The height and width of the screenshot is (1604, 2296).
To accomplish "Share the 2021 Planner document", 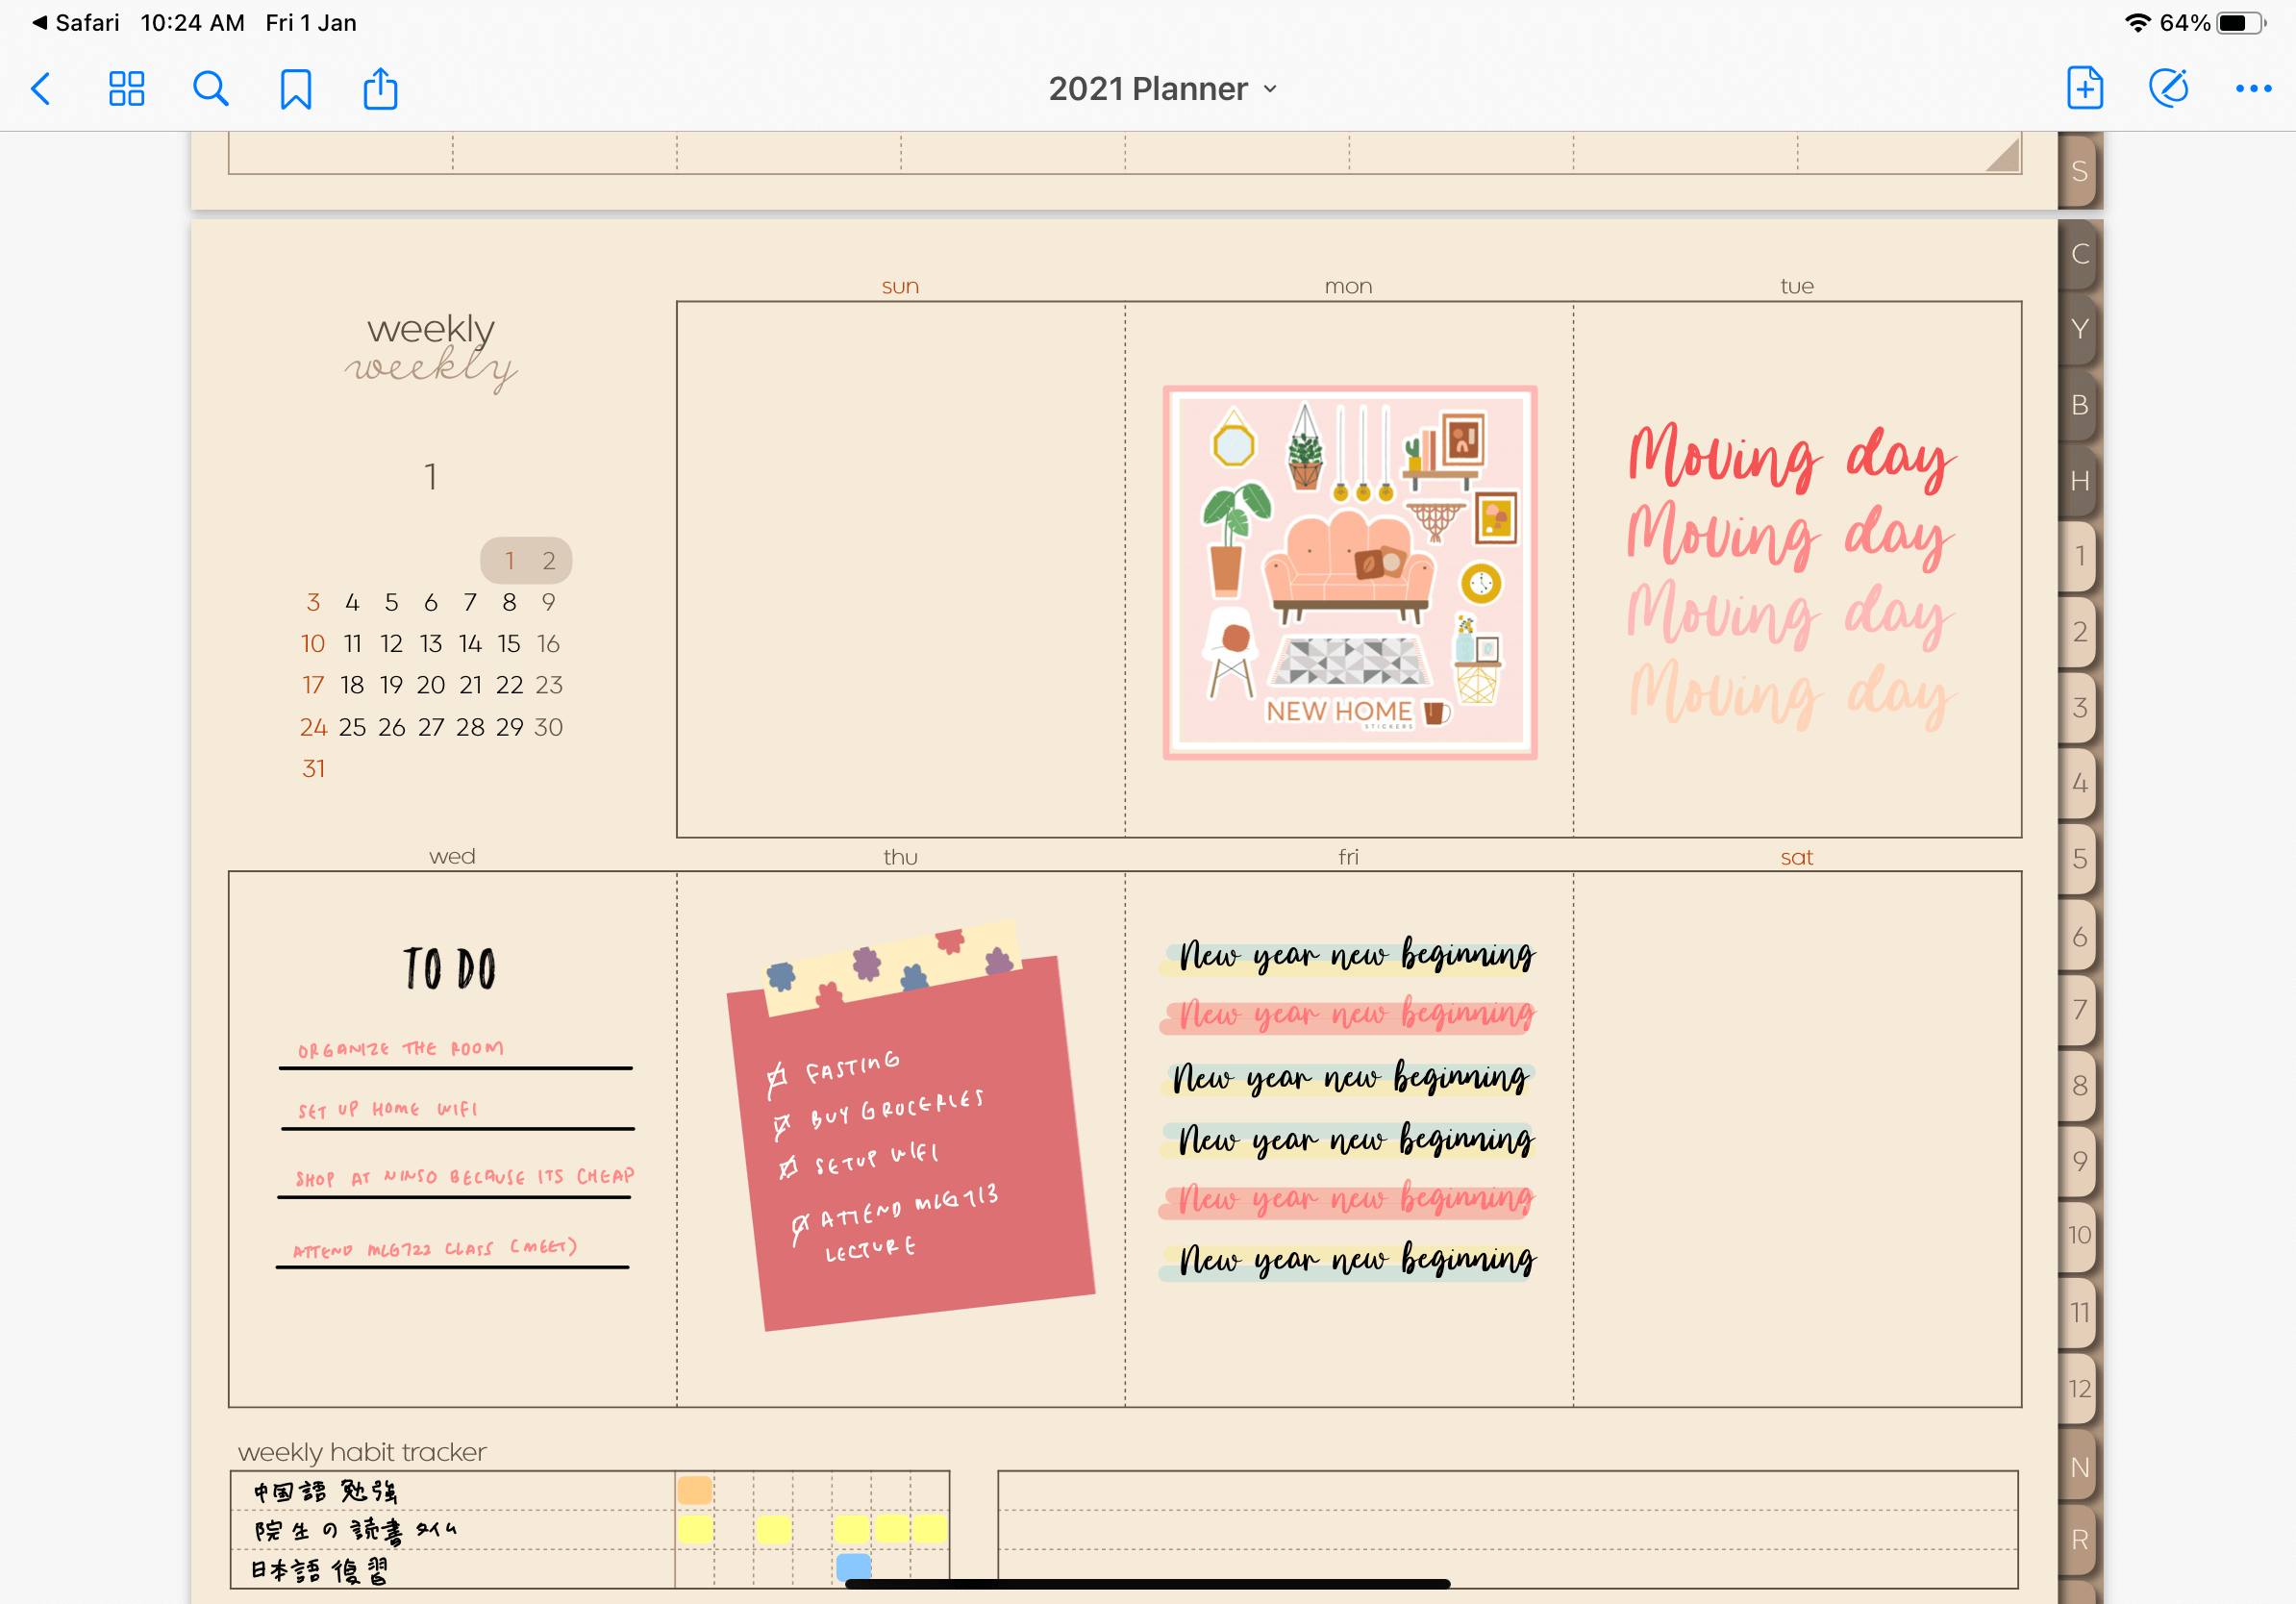I will [x=379, y=88].
